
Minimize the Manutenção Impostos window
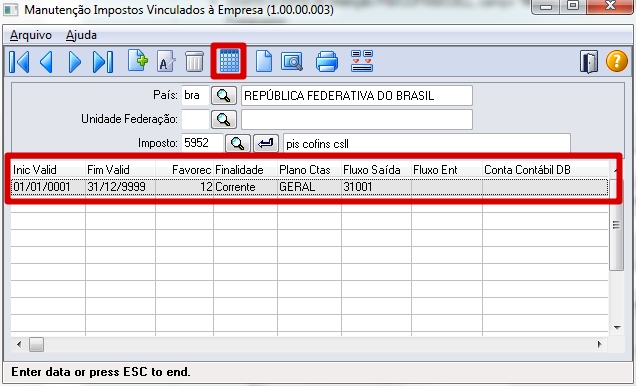tap(546, 7)
